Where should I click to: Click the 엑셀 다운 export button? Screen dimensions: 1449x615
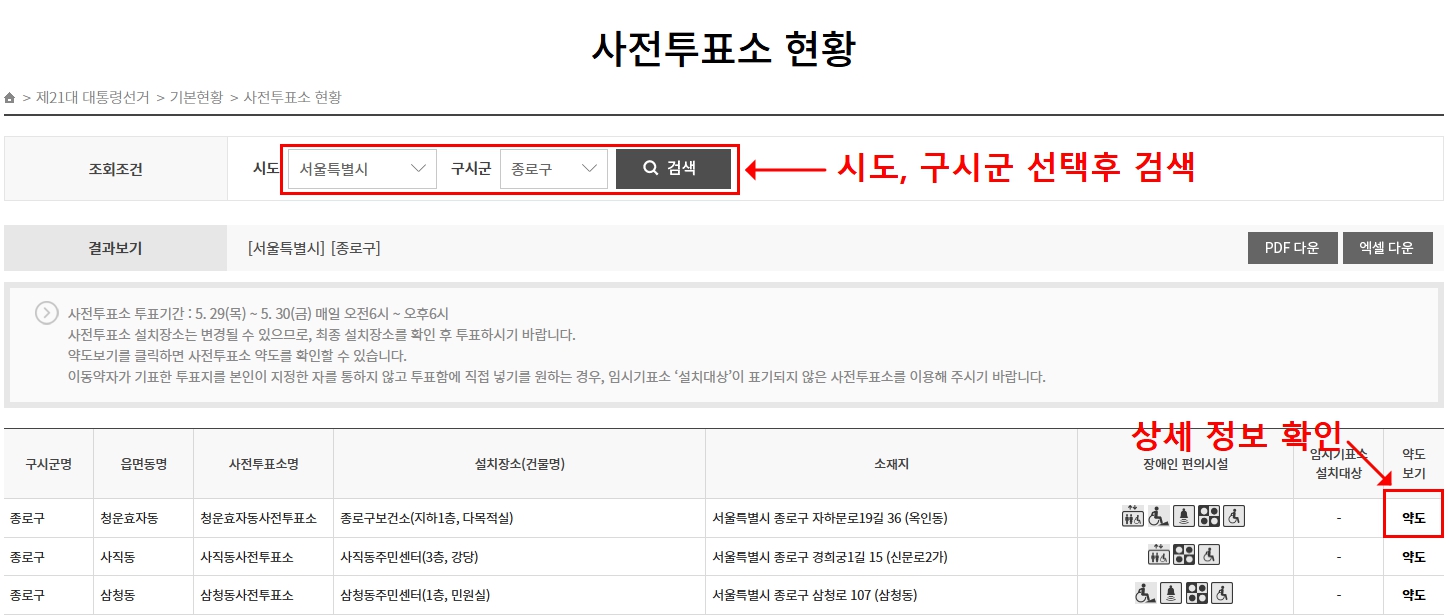pos(1388,247)
